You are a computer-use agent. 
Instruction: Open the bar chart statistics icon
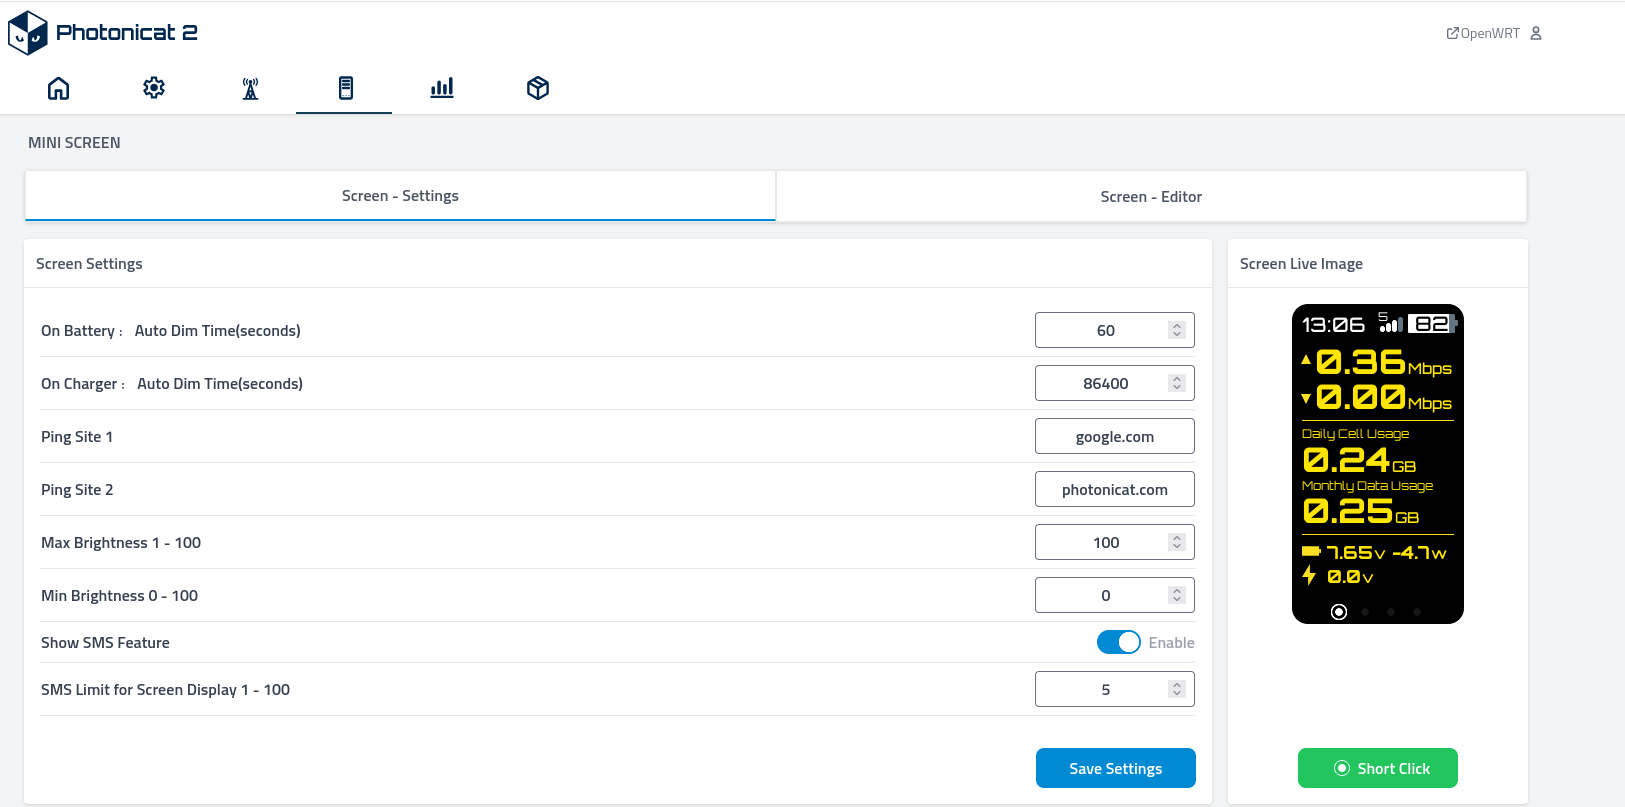coord(442,88)
